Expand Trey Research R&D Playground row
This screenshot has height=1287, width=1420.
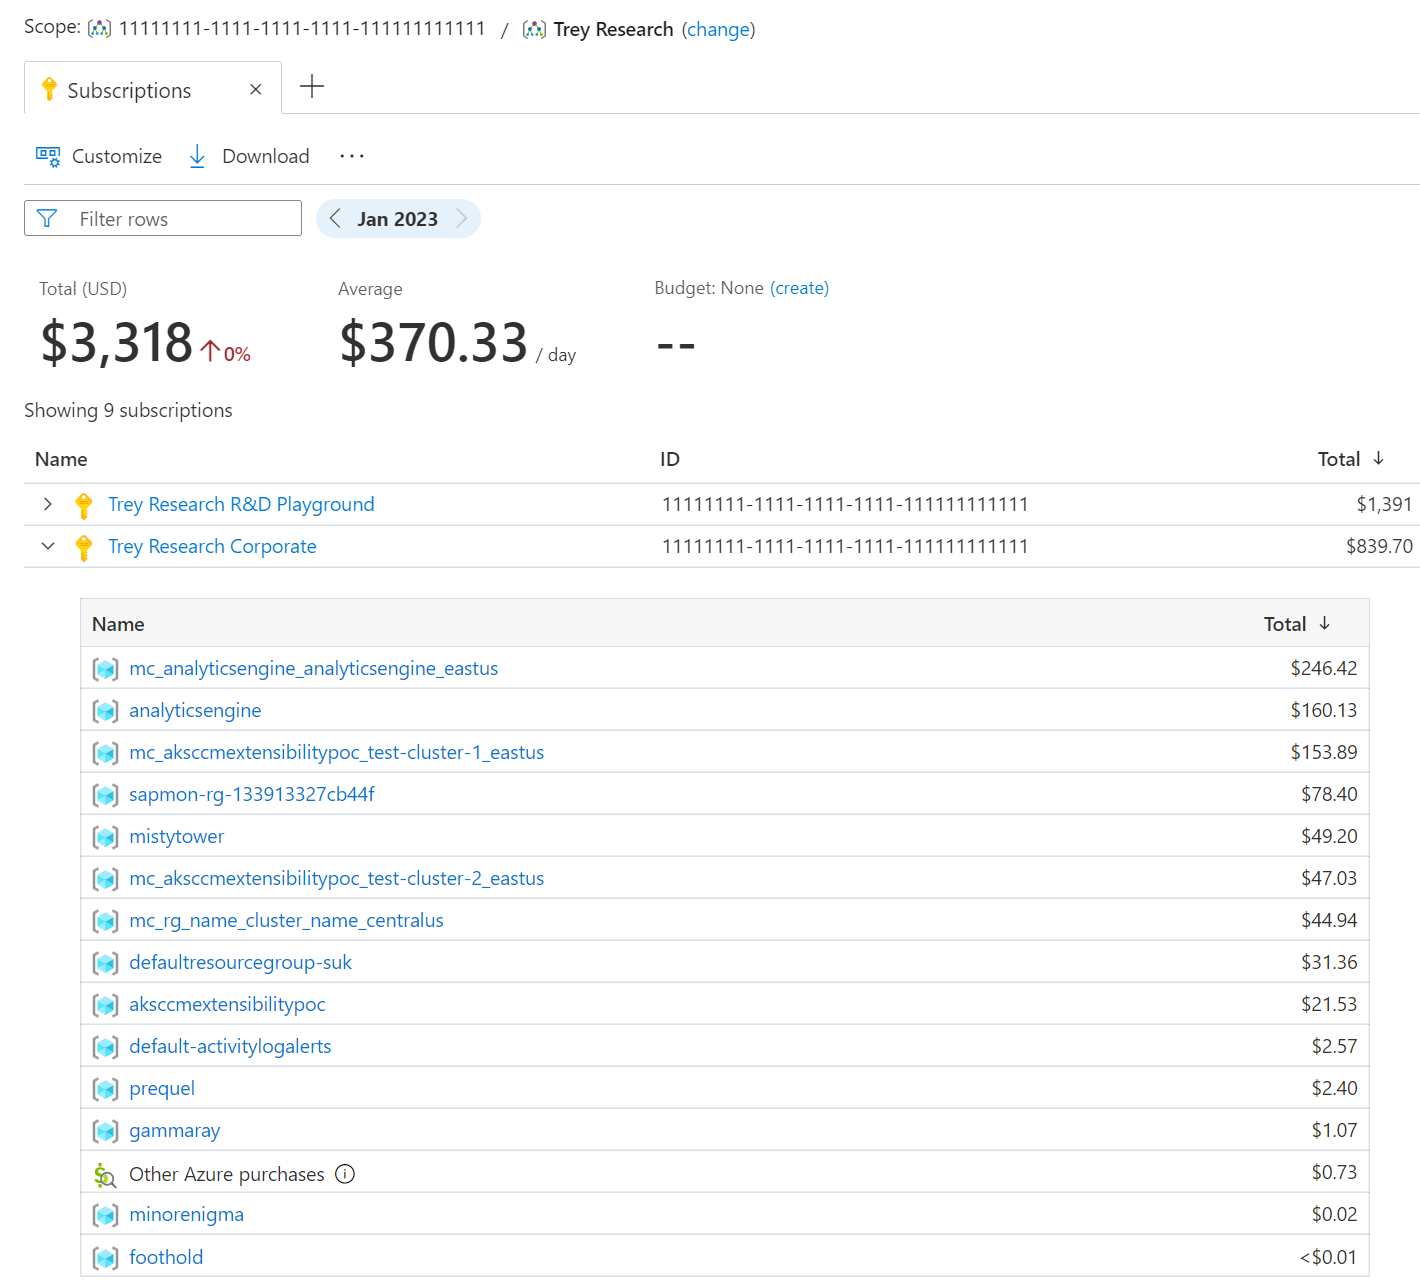48,504
